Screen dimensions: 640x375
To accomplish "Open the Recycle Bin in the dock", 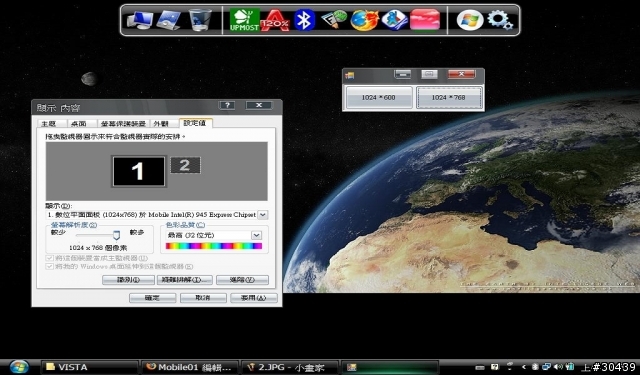I will point(200,20).
